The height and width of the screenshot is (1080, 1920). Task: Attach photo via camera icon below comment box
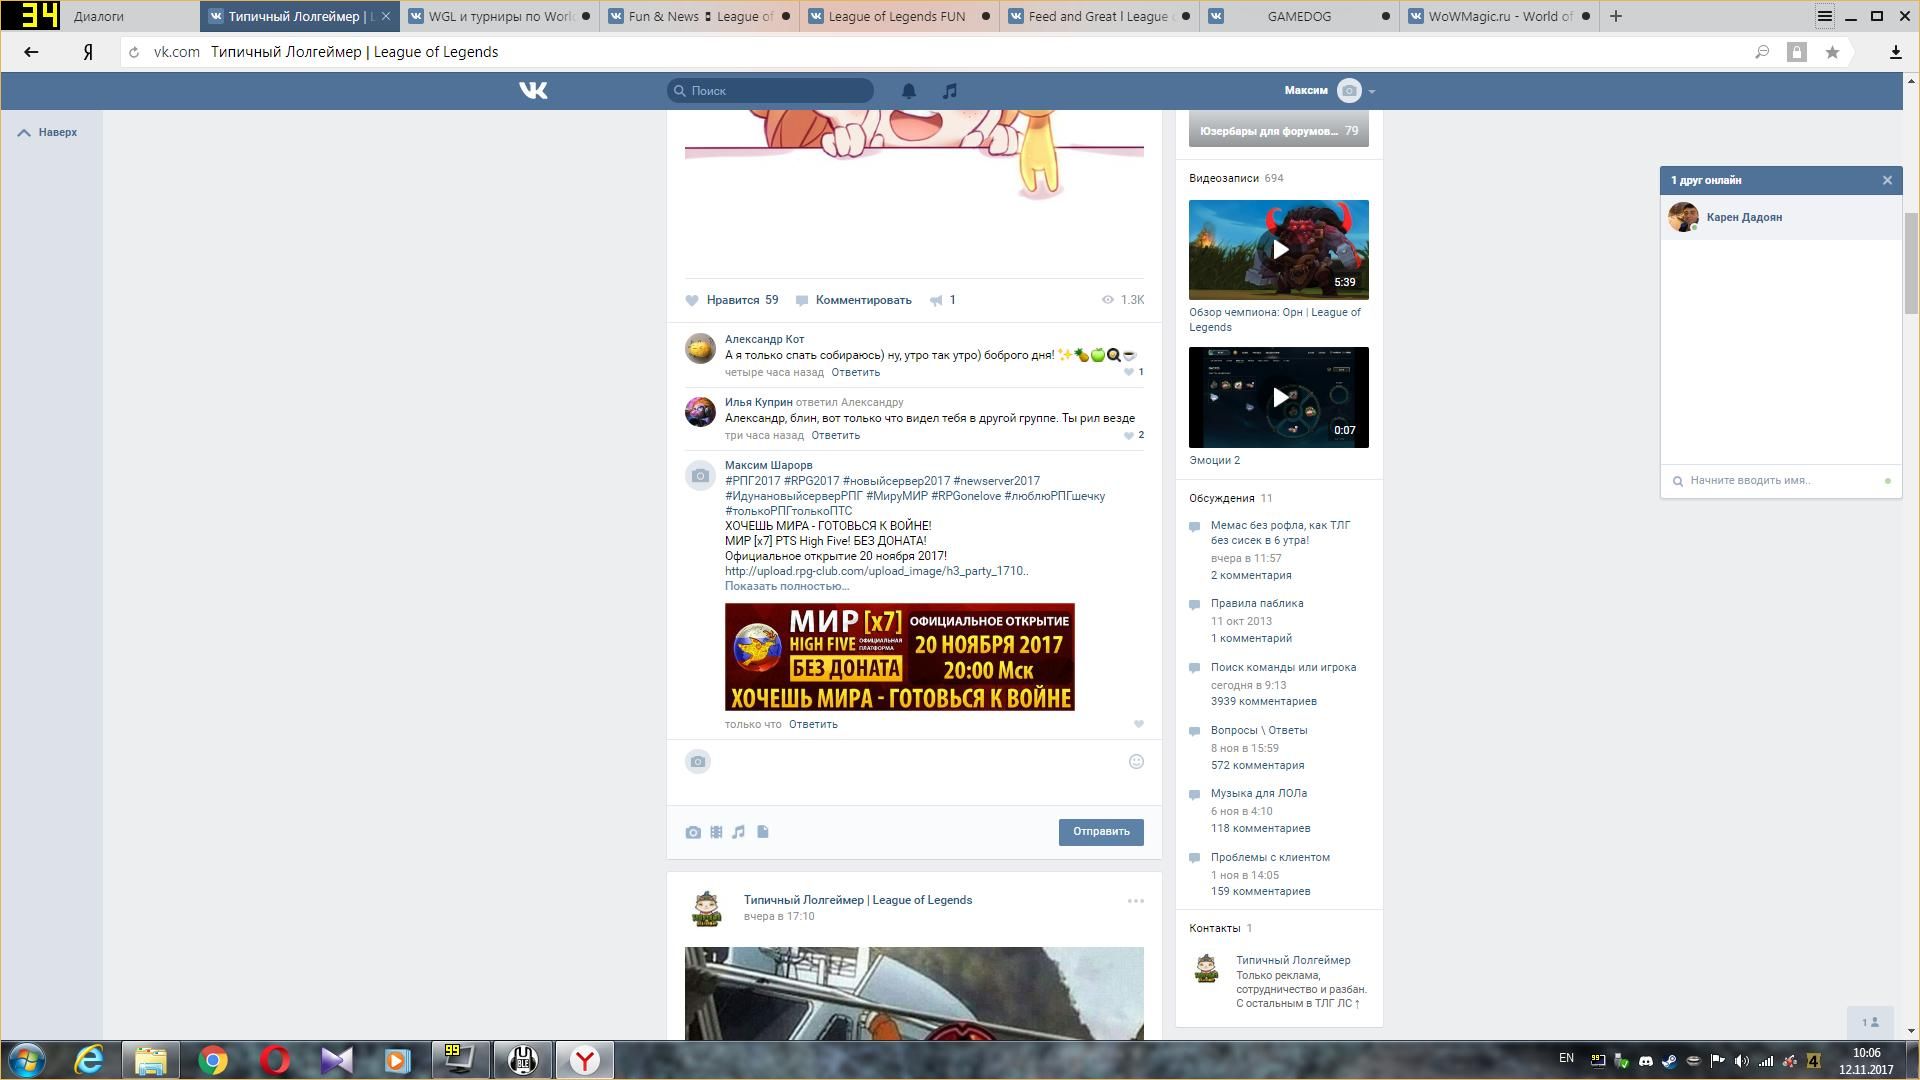pos(693,832)
